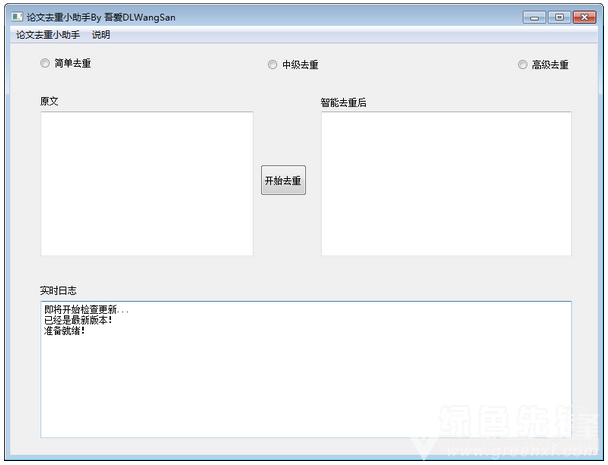The width and height of the screenshot is (608, 465).
Task: Focus the 原文 text input box
Action: point(146,183)
